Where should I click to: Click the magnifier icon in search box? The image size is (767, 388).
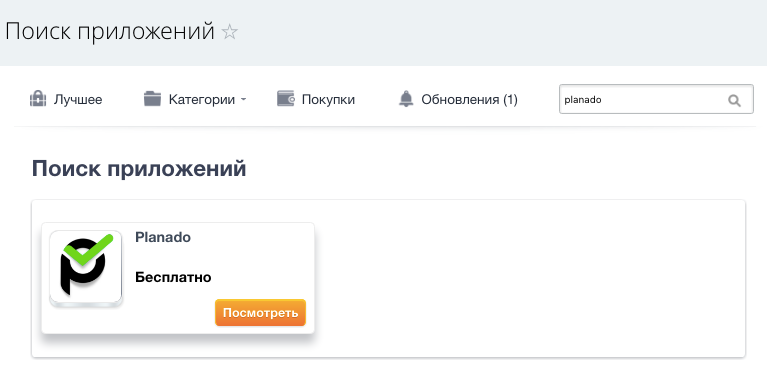click(x=734, y=100)
